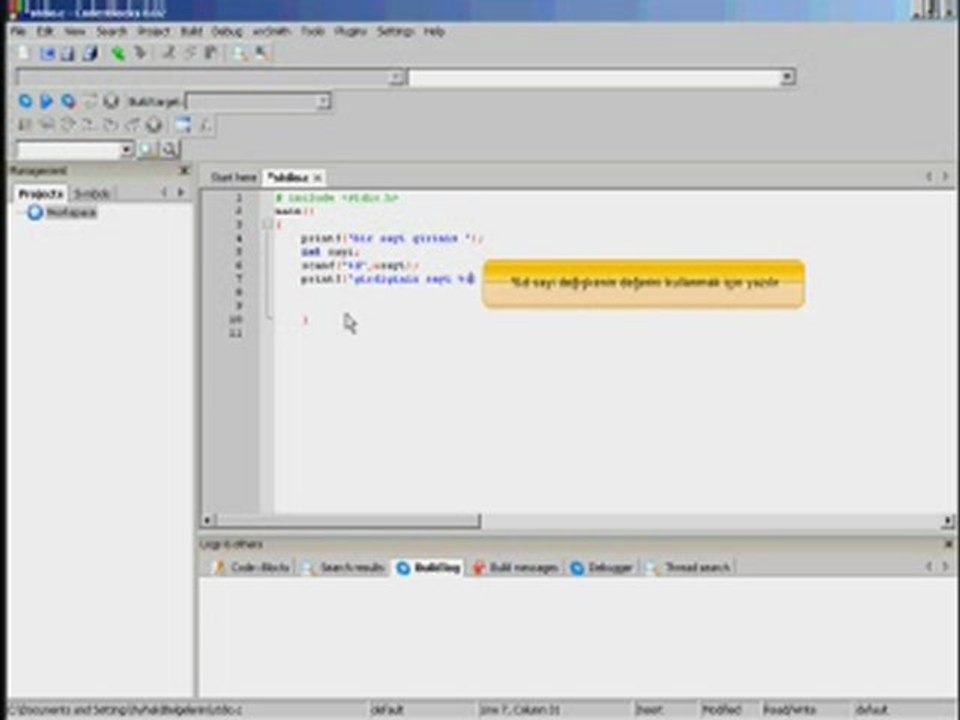Click the New file toolbar icon
Viewport: 960px width, 720px height.
24,53
